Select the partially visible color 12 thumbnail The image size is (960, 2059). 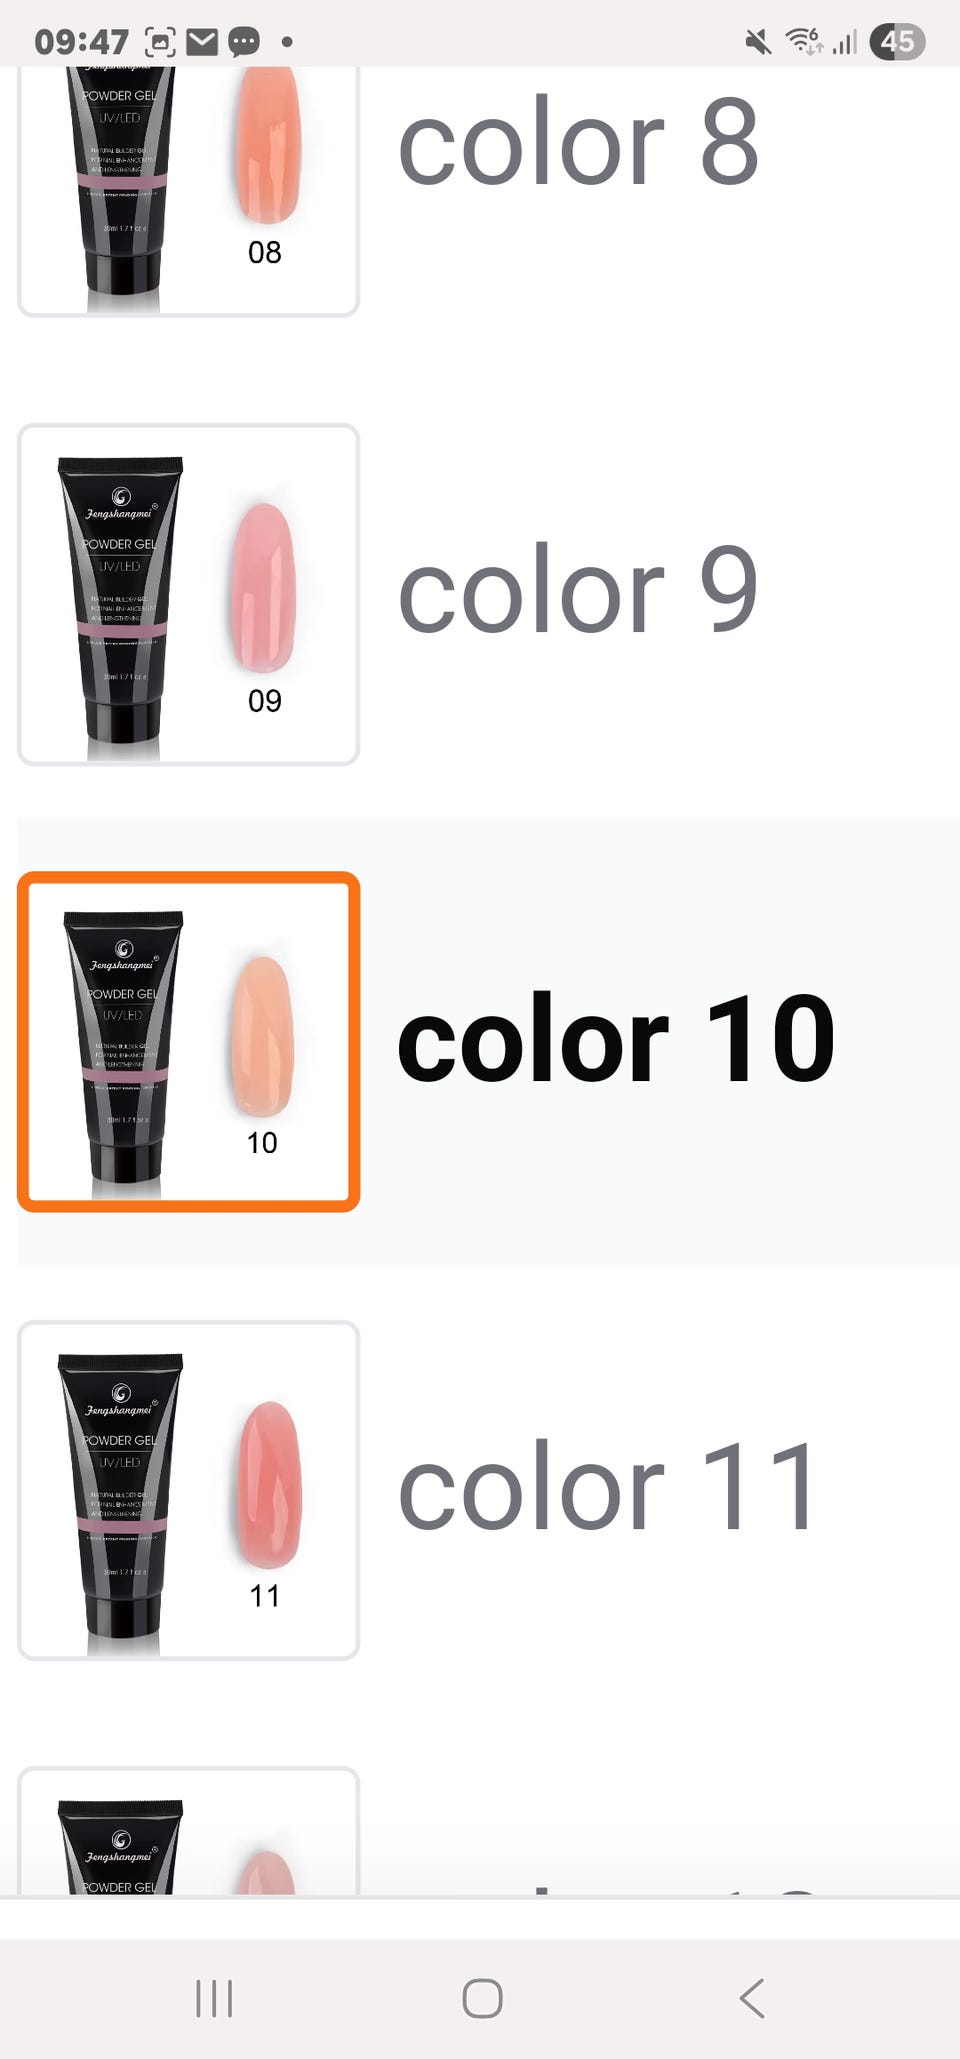[188, 1831]
